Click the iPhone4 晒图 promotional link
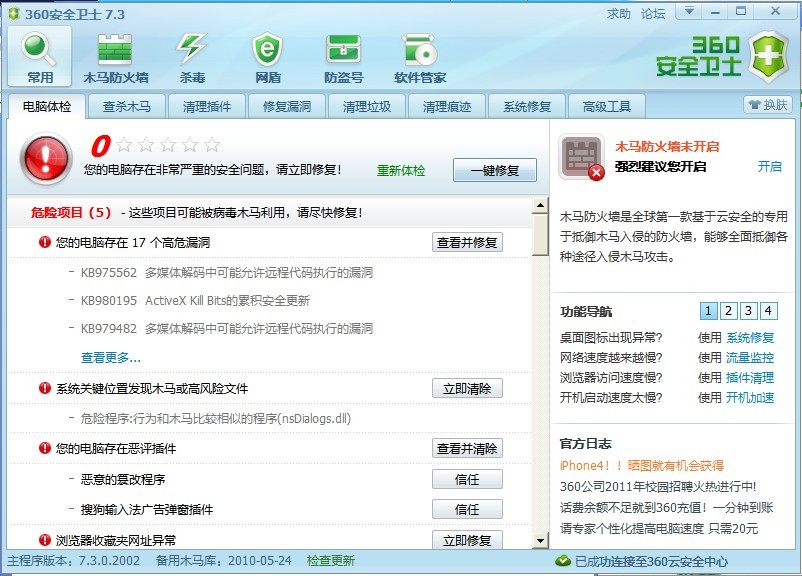The height and width of the screenshot is (576, 802). tap(642, 466)
